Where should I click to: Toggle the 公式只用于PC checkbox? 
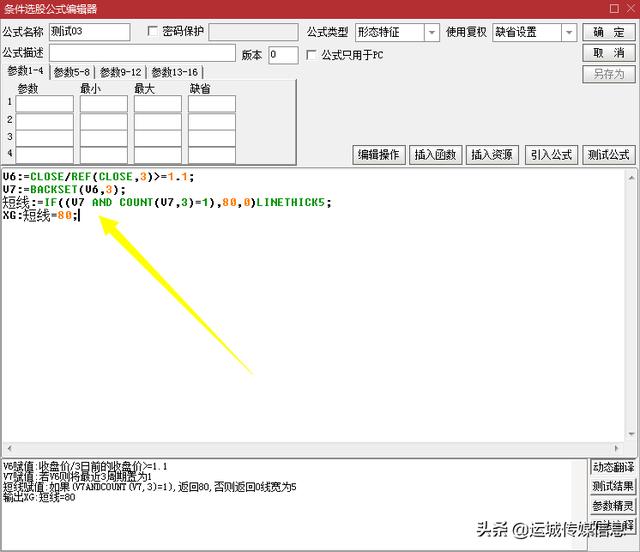point(311,54)
